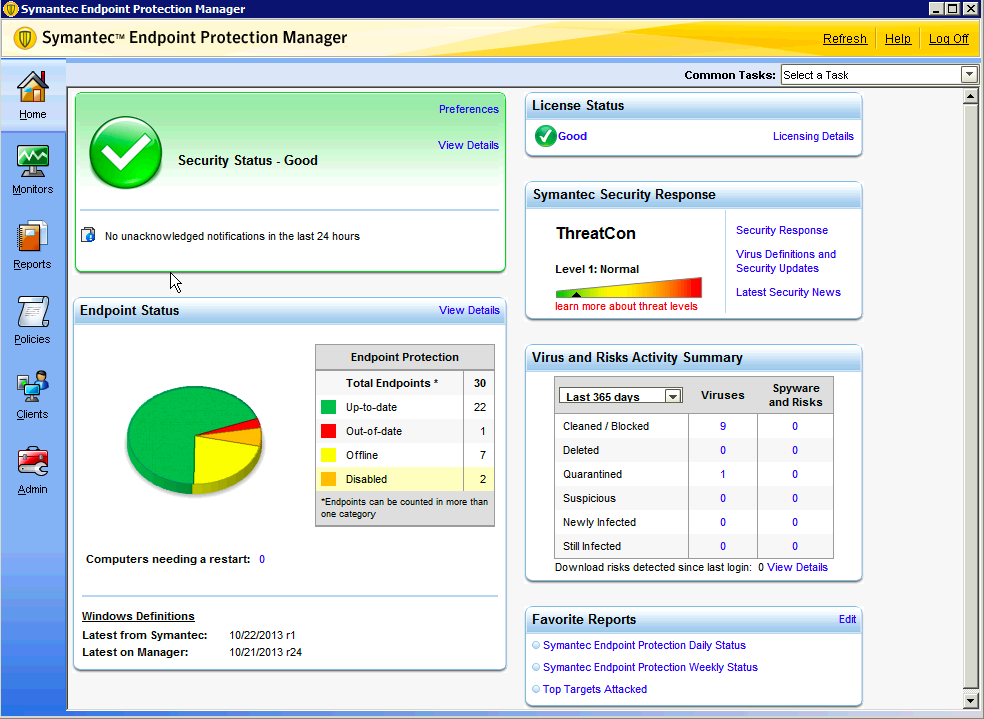Click Suspicious viruses count 0
Screen dimensions: 984x719
click(723, 498)
